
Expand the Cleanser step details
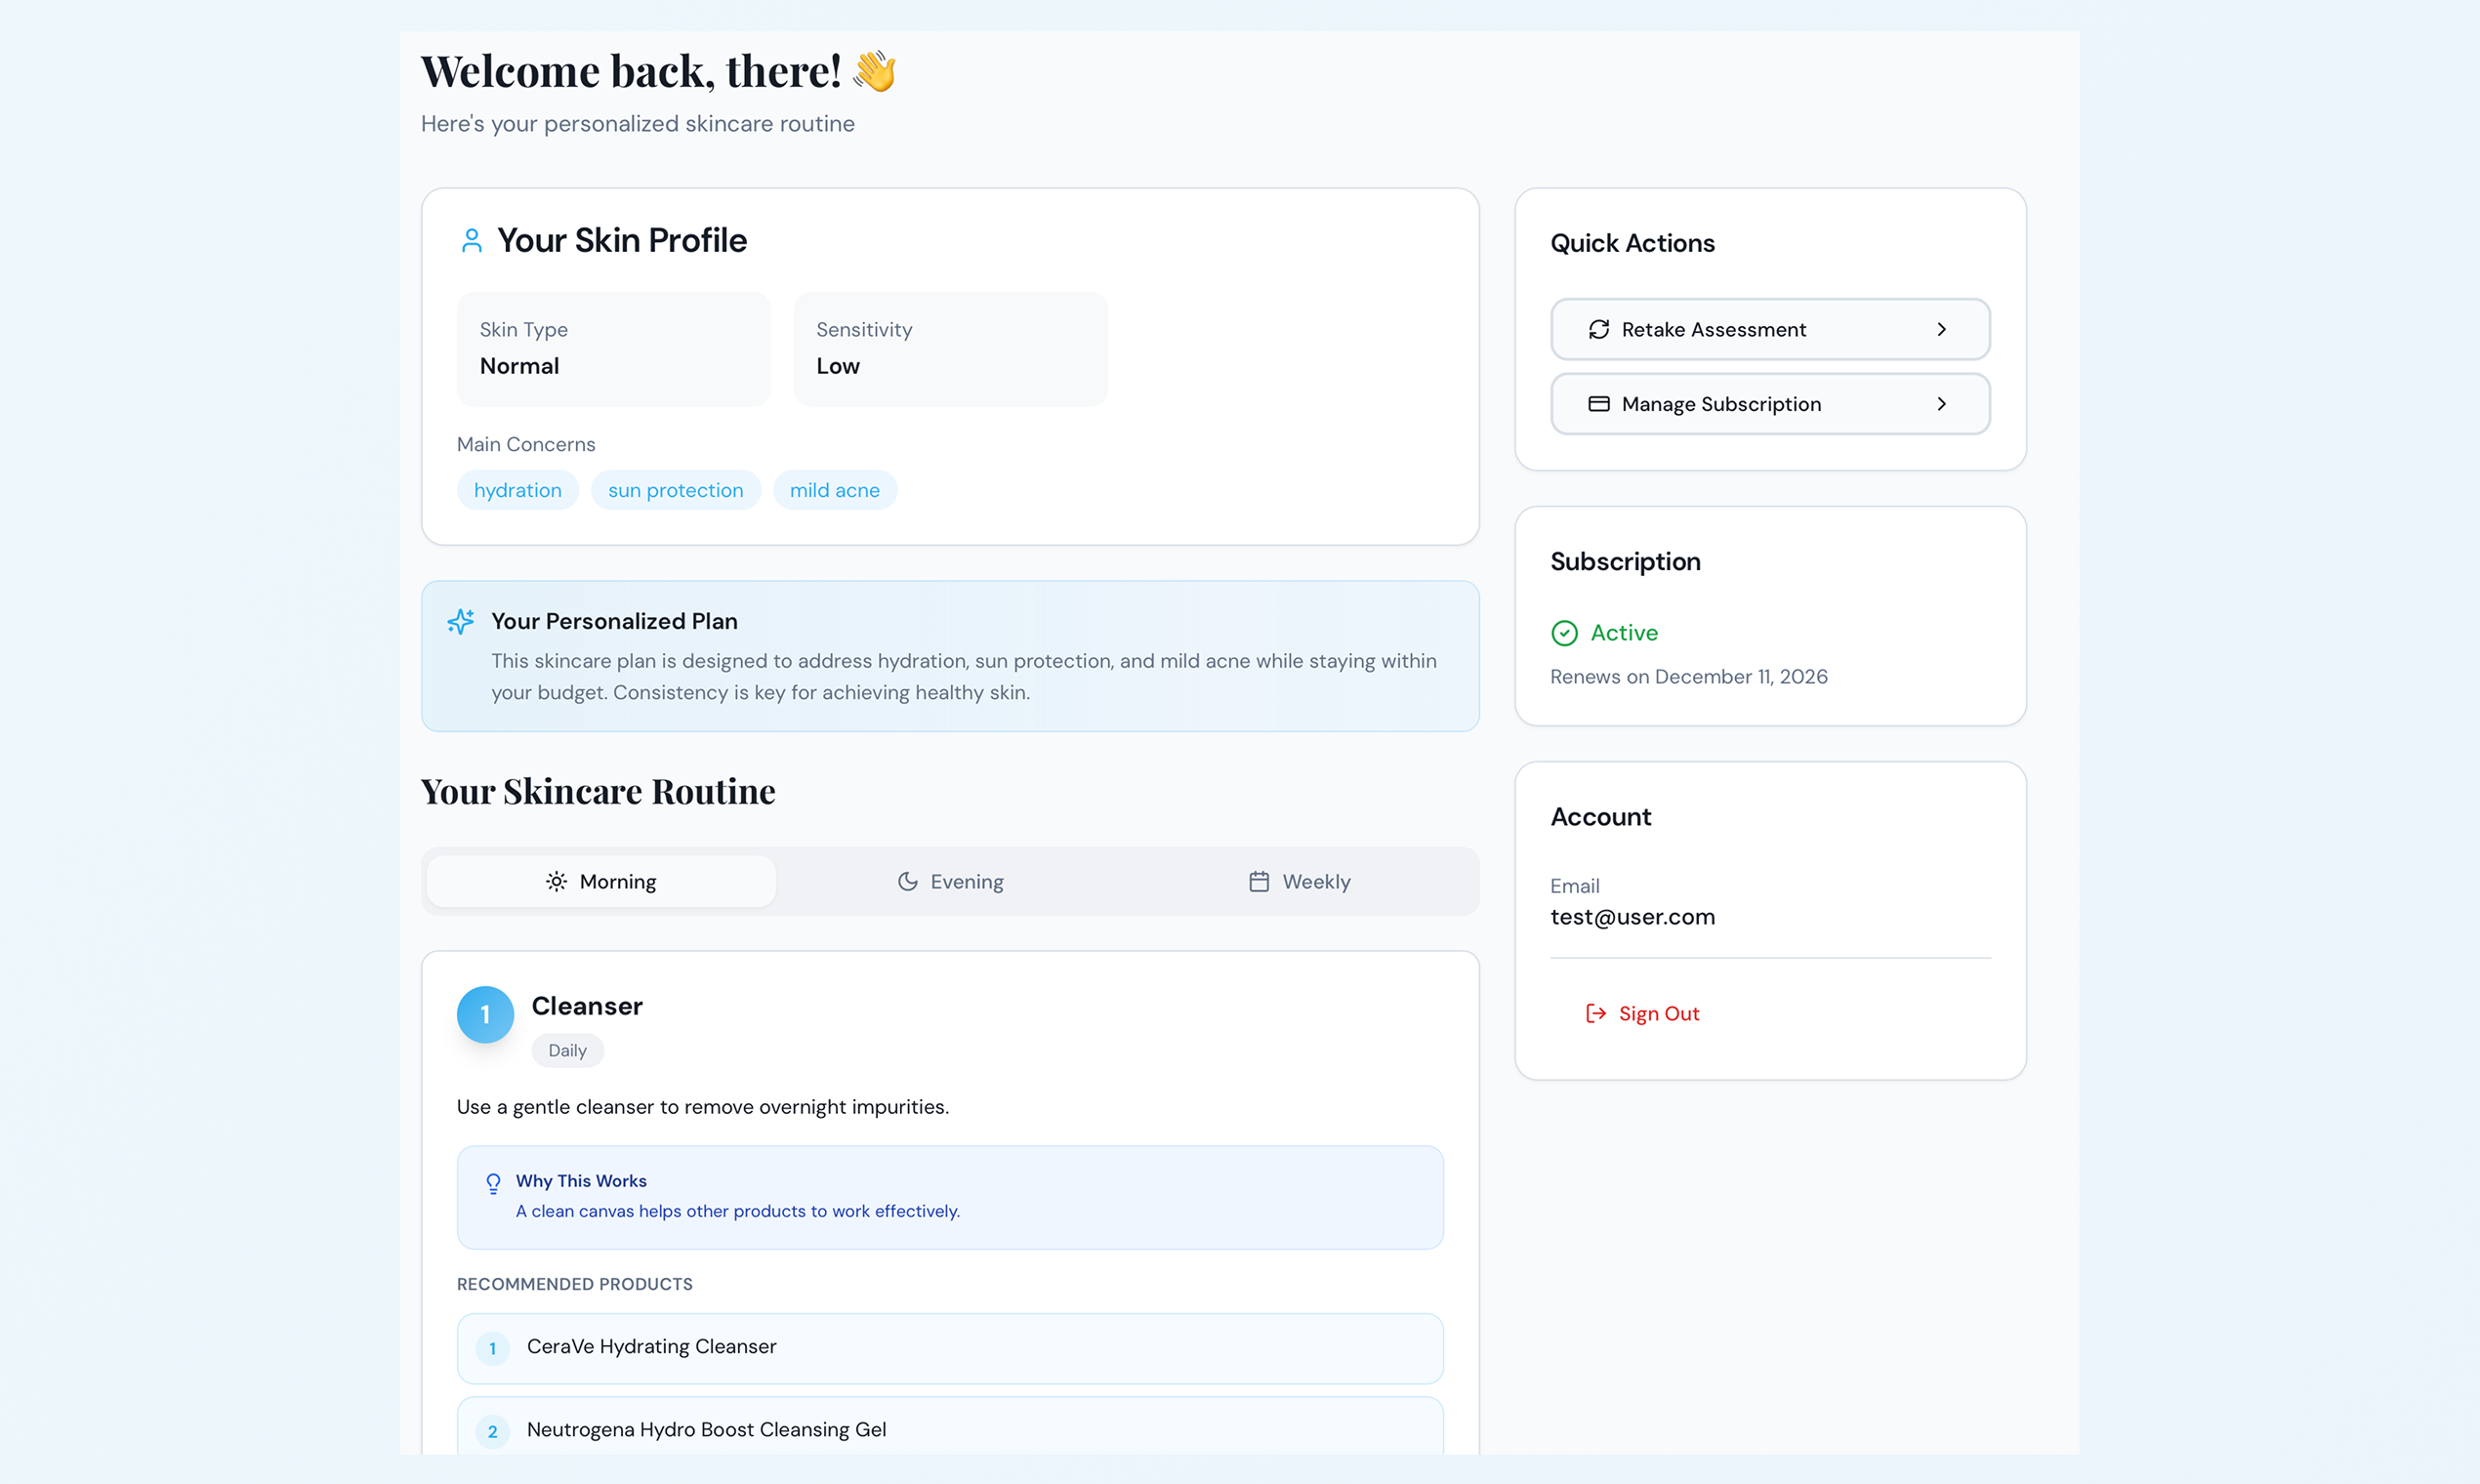(587, 1006)
